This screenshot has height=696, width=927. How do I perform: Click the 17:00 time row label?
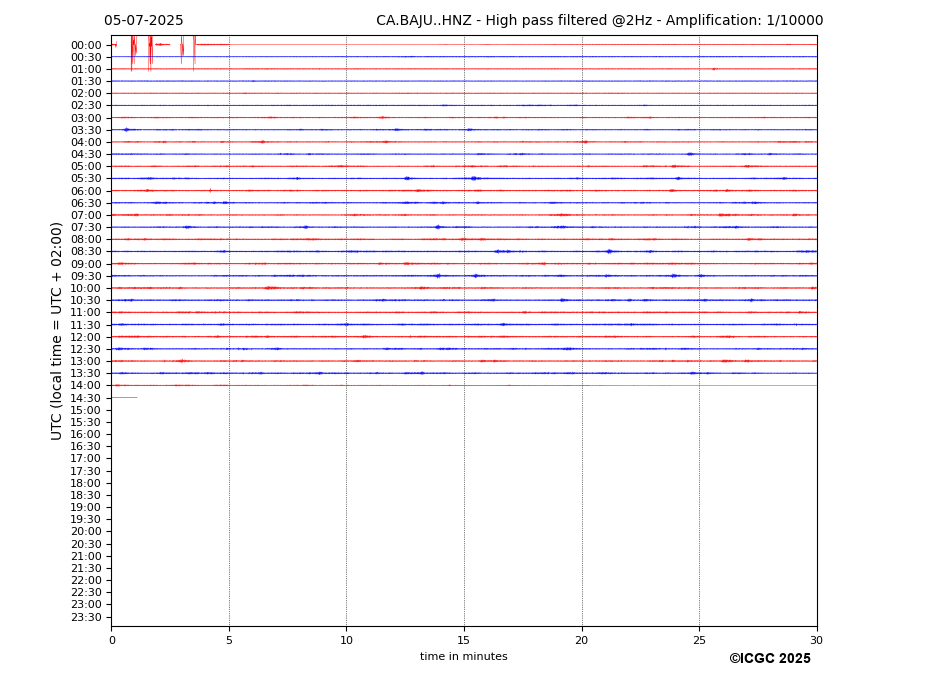click(x=86, y=459)
